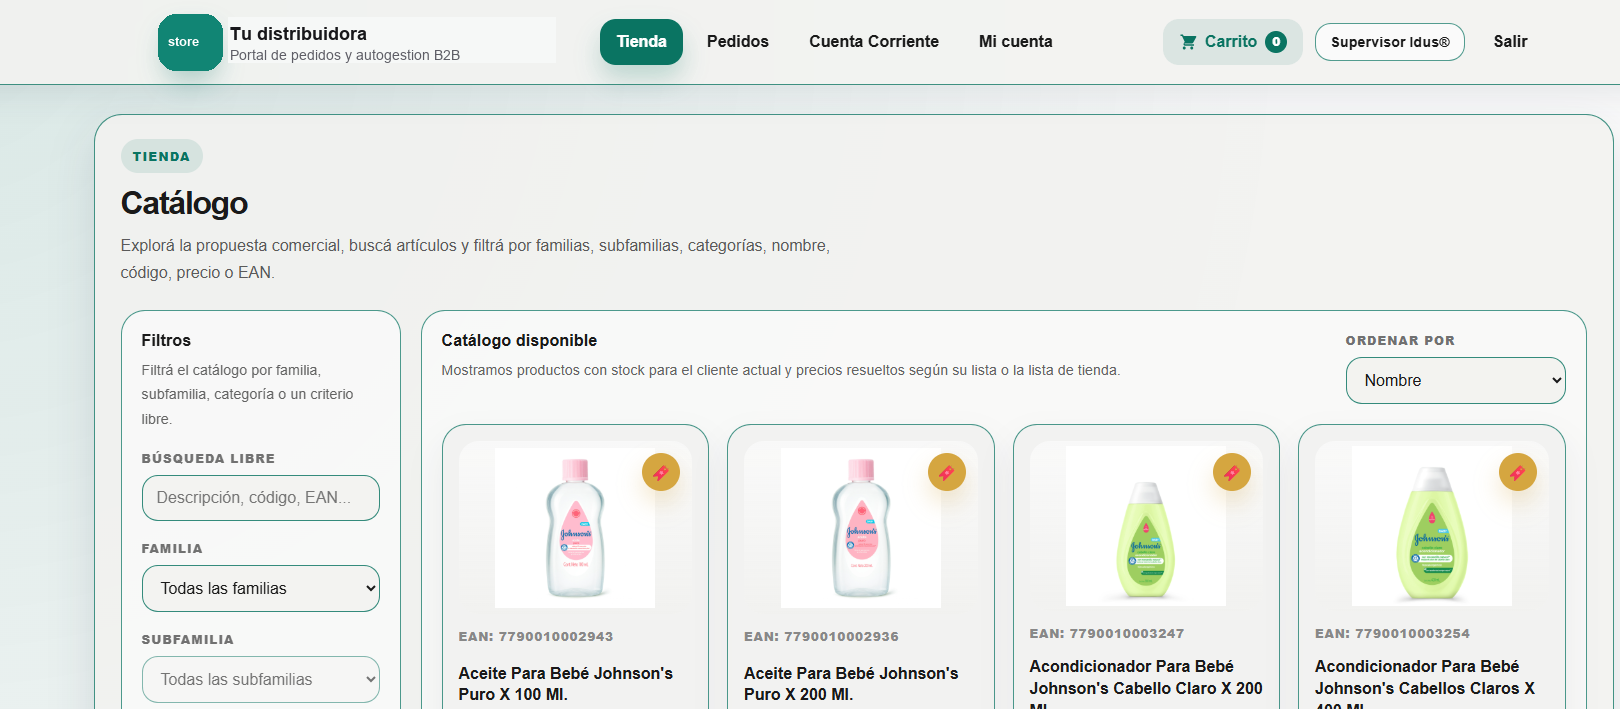Open Acondicionador Cabellos Claros X 400 image
Screen dimensions: 1620x709
1432,526
